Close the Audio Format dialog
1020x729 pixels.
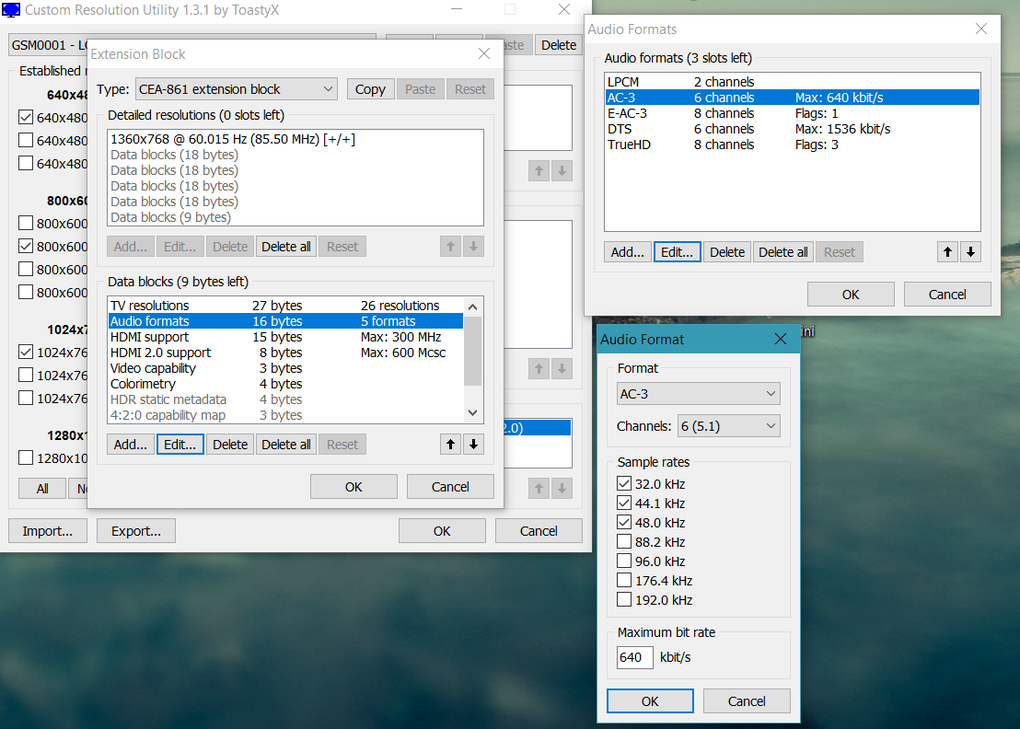point(781,339)
